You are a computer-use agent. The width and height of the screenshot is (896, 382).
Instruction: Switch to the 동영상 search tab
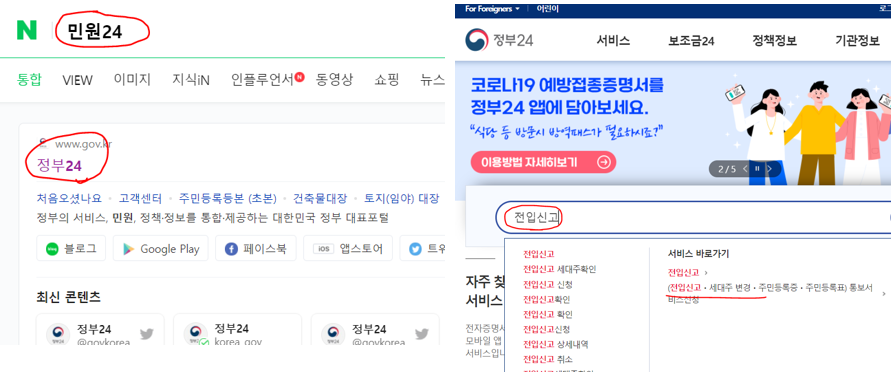(335, 79)
